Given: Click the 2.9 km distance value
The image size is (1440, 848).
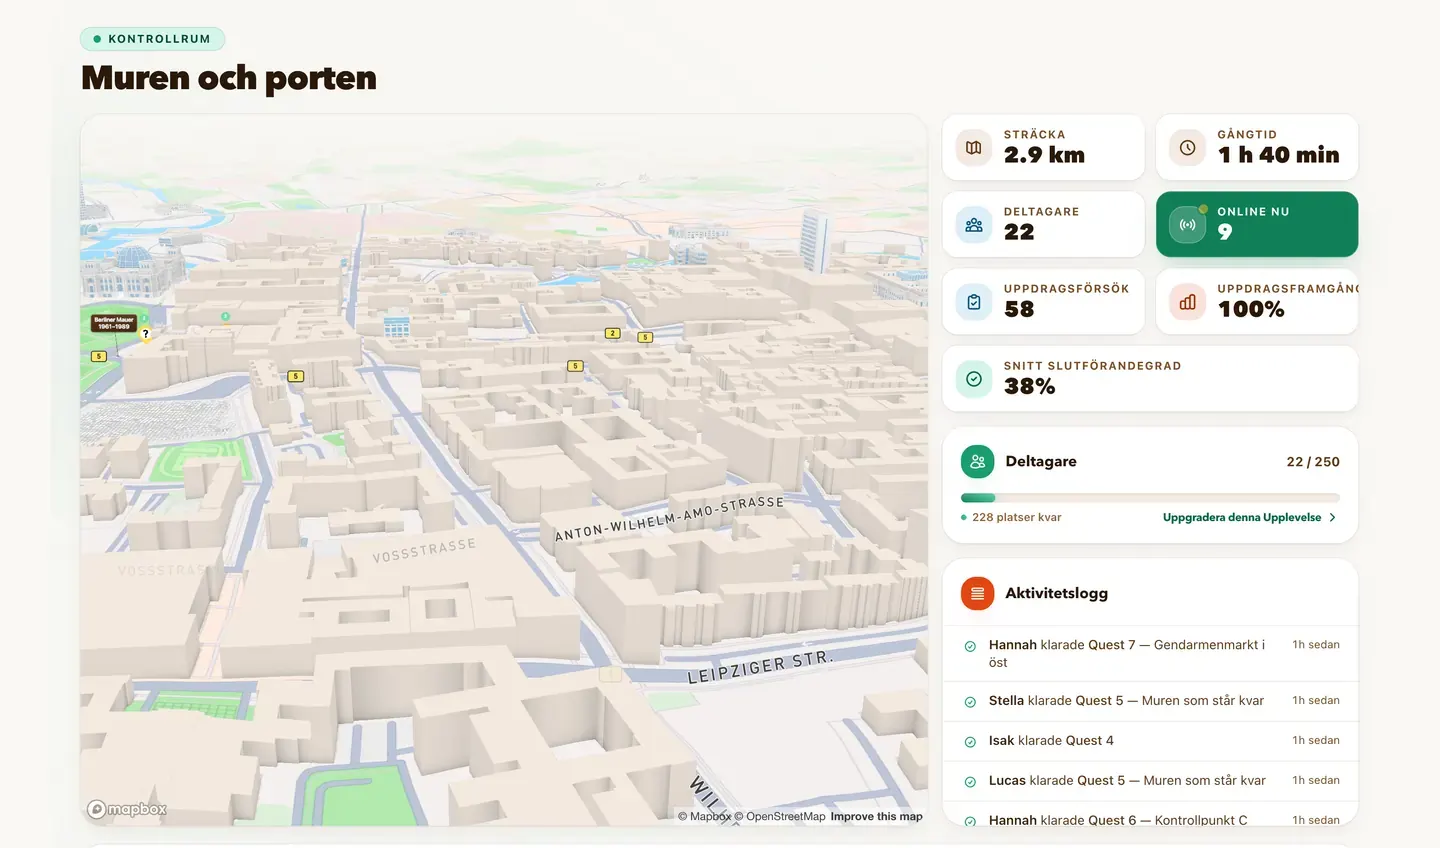Looking at the screenshot, I should [x=1044, y=155].
